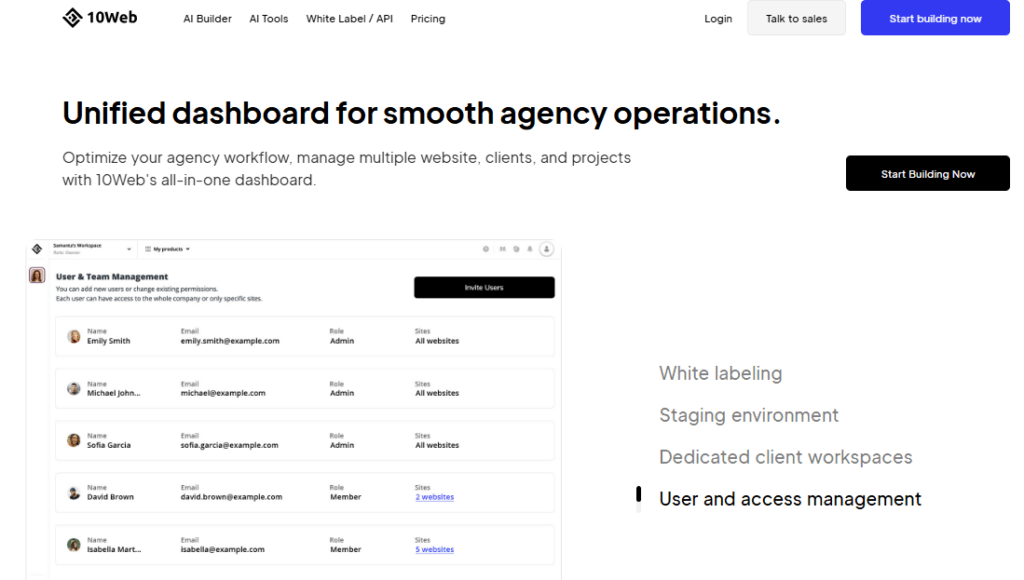Open notifications with the bell icon
Viewport: 1024px width, 580px height.
(x=530, y=249)
